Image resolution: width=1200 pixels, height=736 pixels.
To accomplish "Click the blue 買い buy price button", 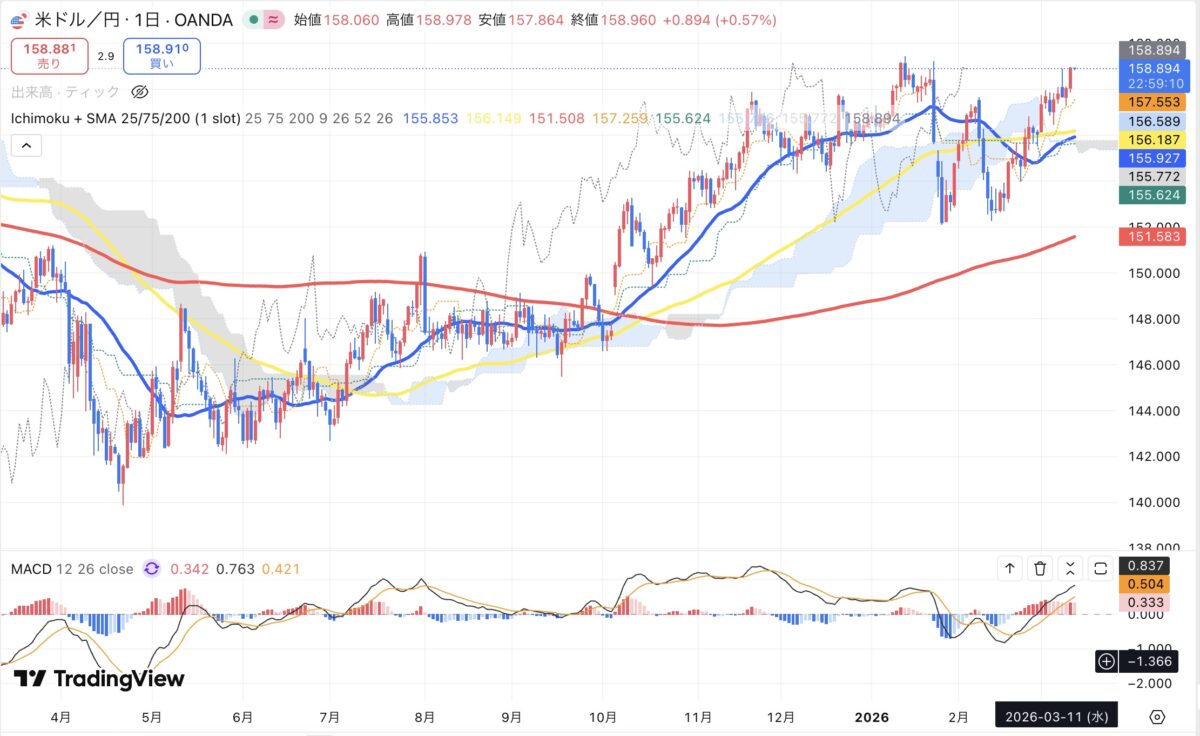I will click(x=162, y=55).
